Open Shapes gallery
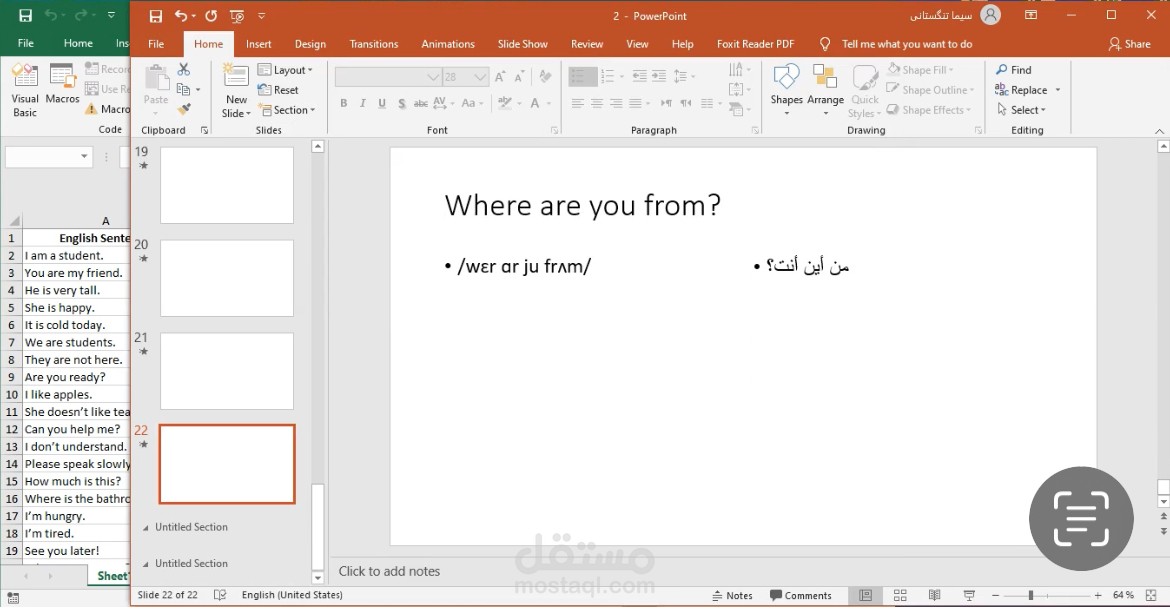The width and height of the screenshot is (1170, 610). pos(786,90)
